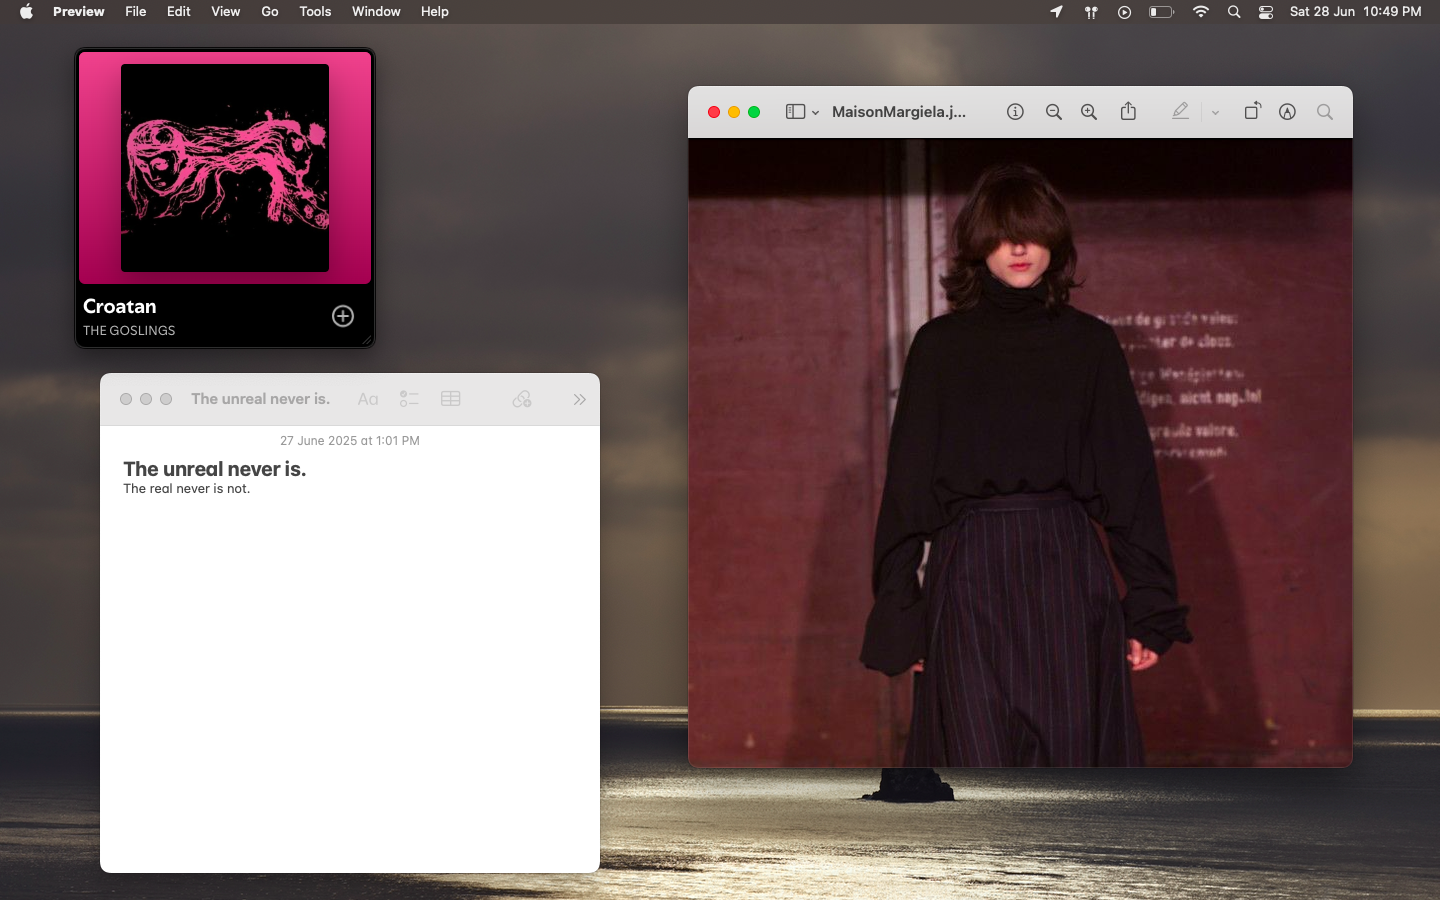The image size is (1440, 900).
Task: Open Control Center
Action: (x=1266, y=12)
